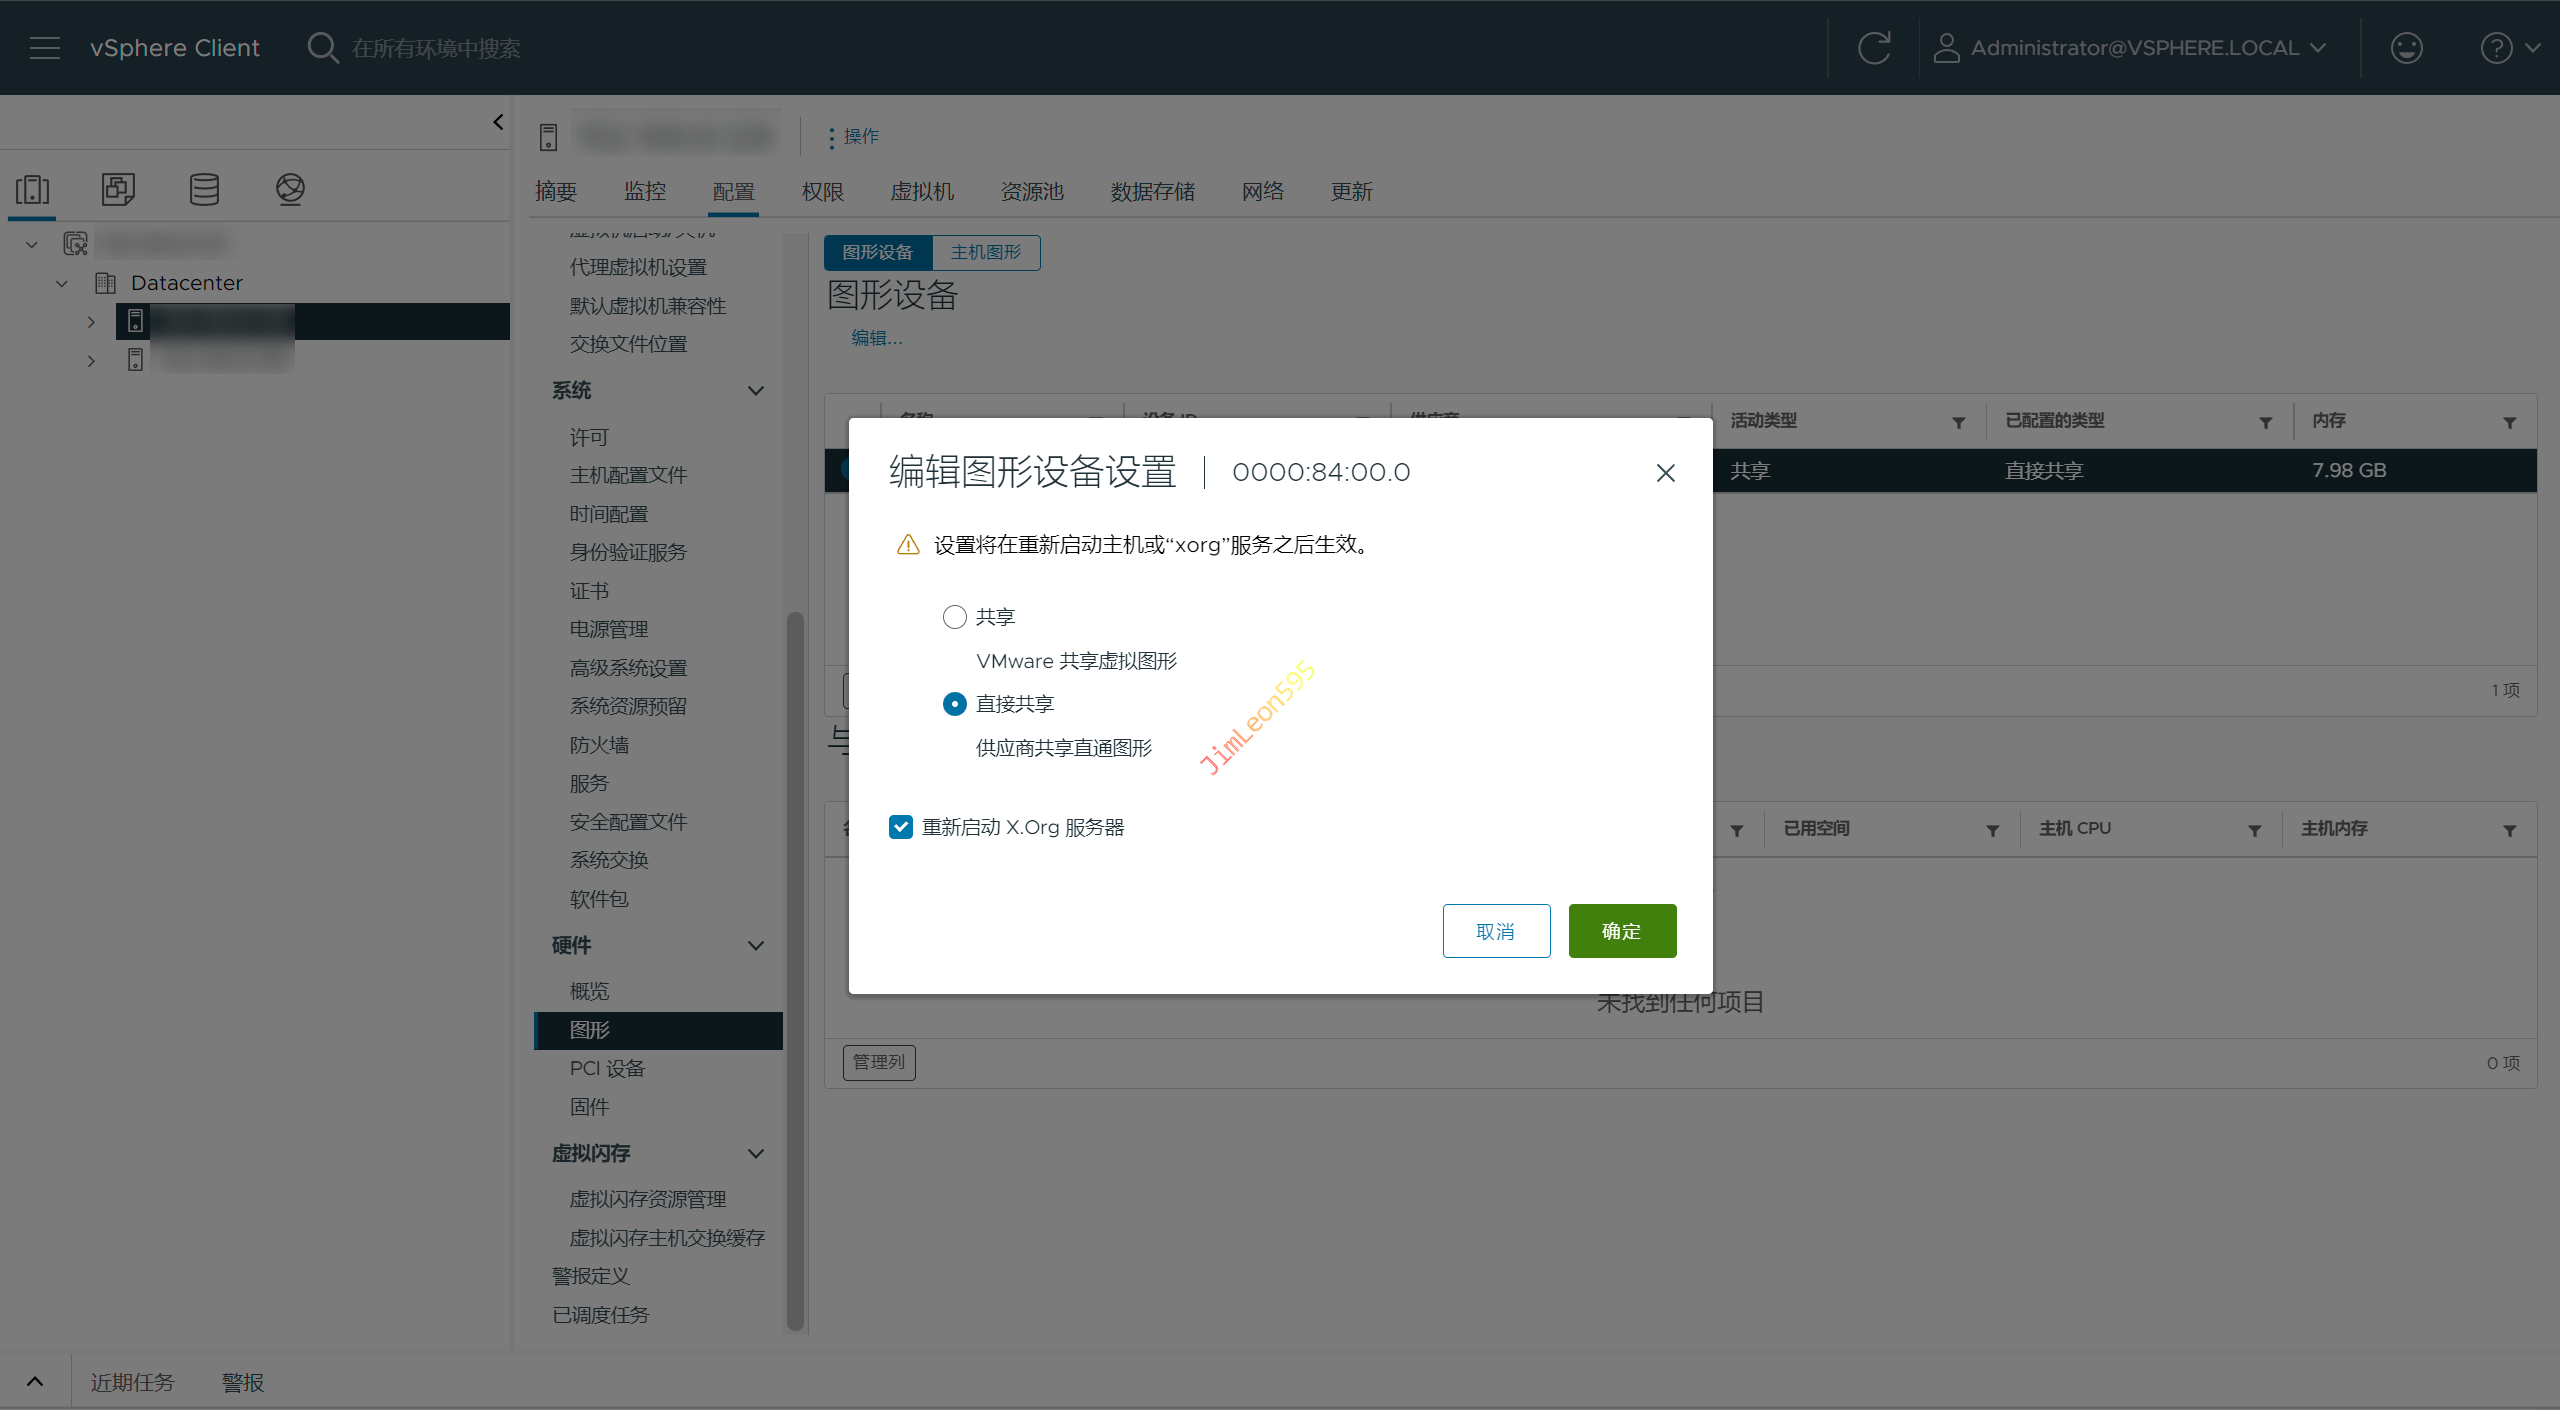
Task: Open the smiley feedback icon
Action: [2406, 48]
